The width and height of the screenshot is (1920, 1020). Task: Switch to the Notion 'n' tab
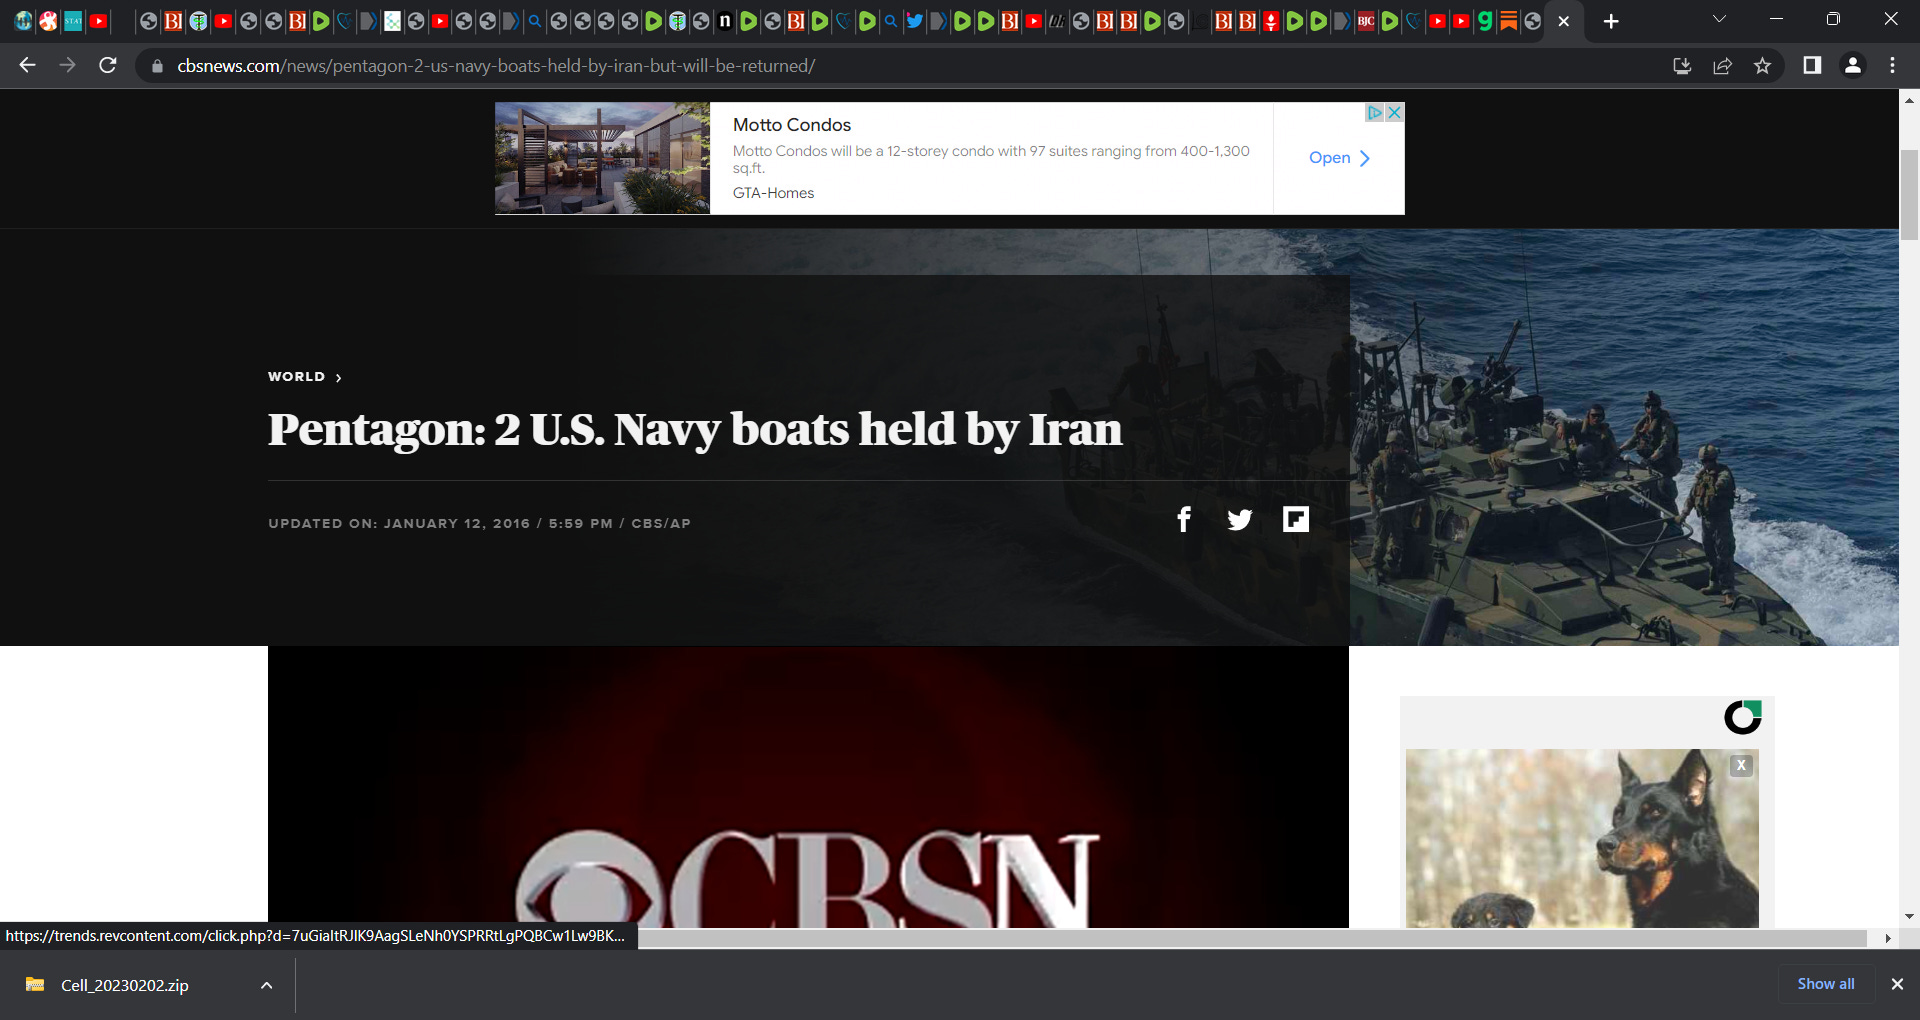(x=725, y=21)
